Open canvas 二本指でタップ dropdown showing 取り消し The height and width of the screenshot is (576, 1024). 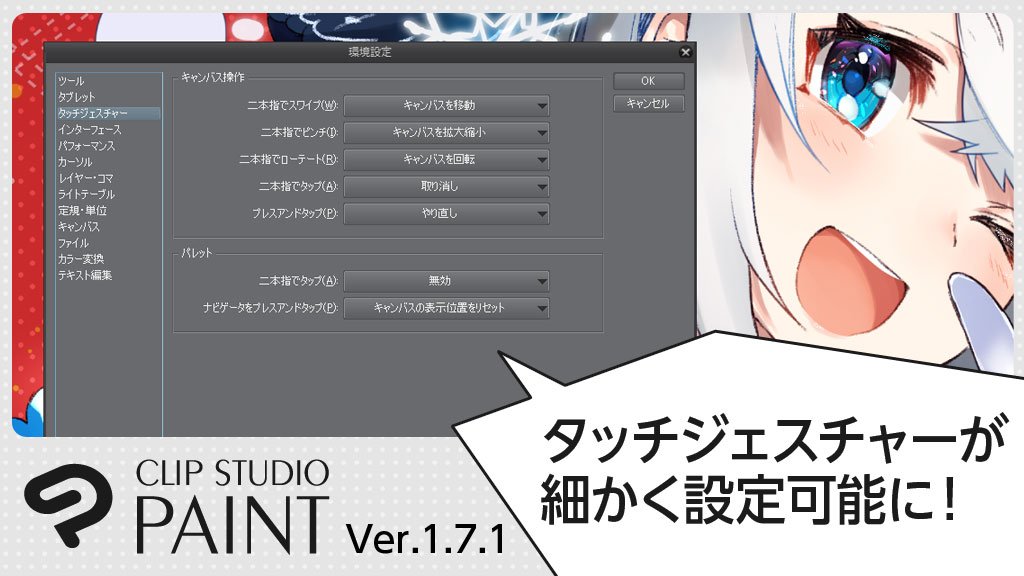(x=446, y=187)
